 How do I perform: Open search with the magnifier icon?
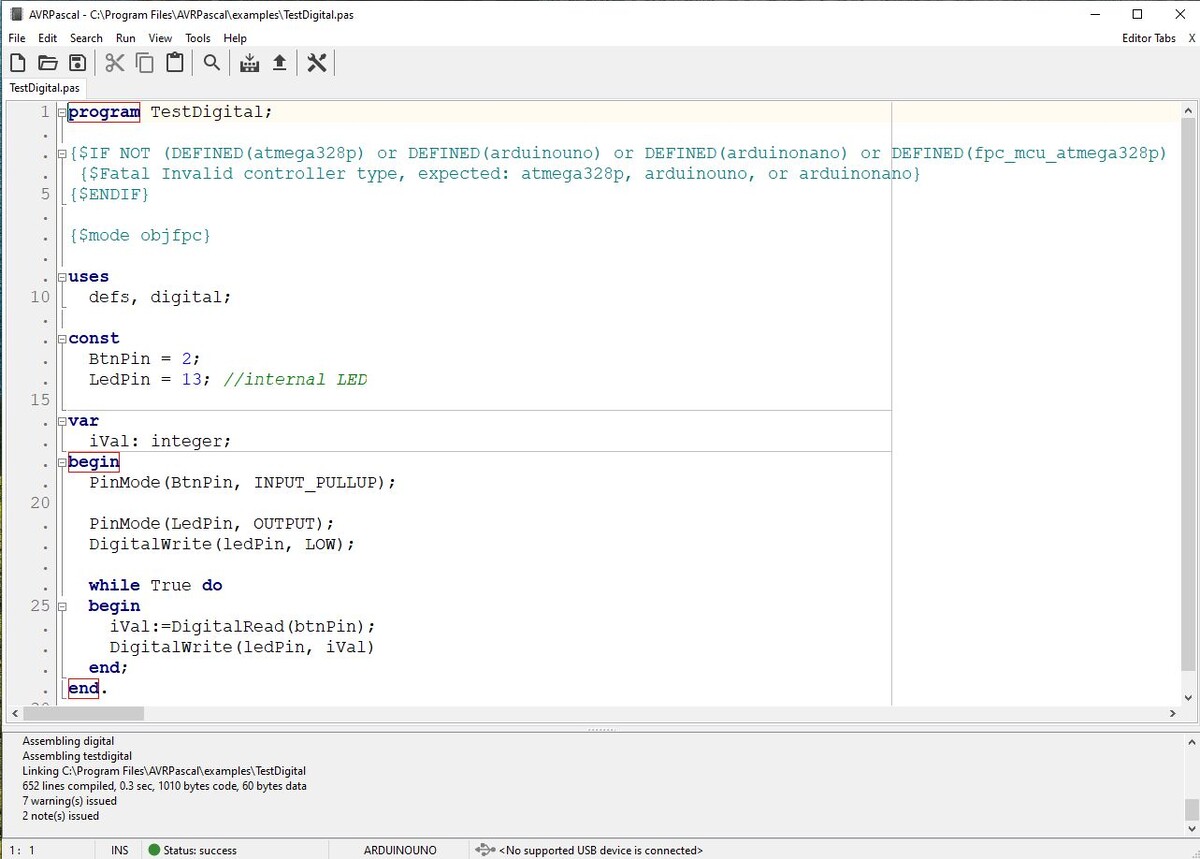pyautogui.click(x=212, y=63)
